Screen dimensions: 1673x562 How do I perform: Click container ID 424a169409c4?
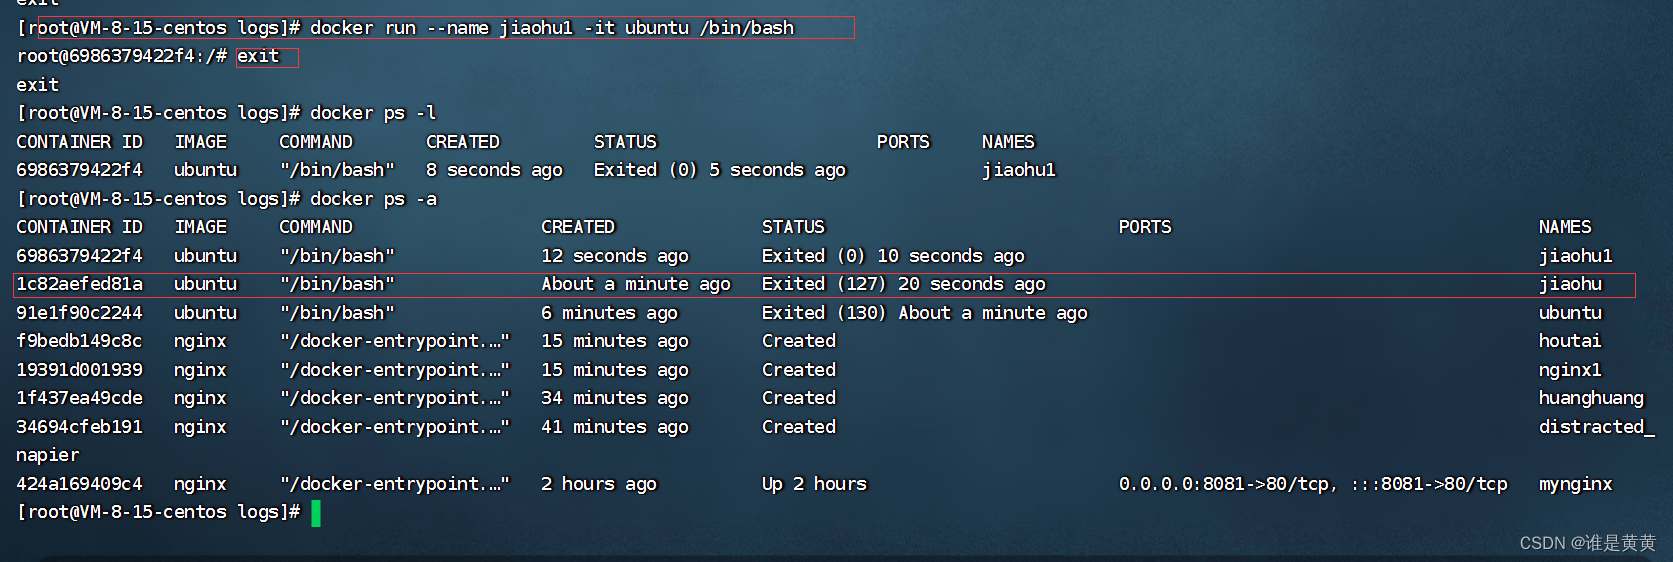[80, 484]
